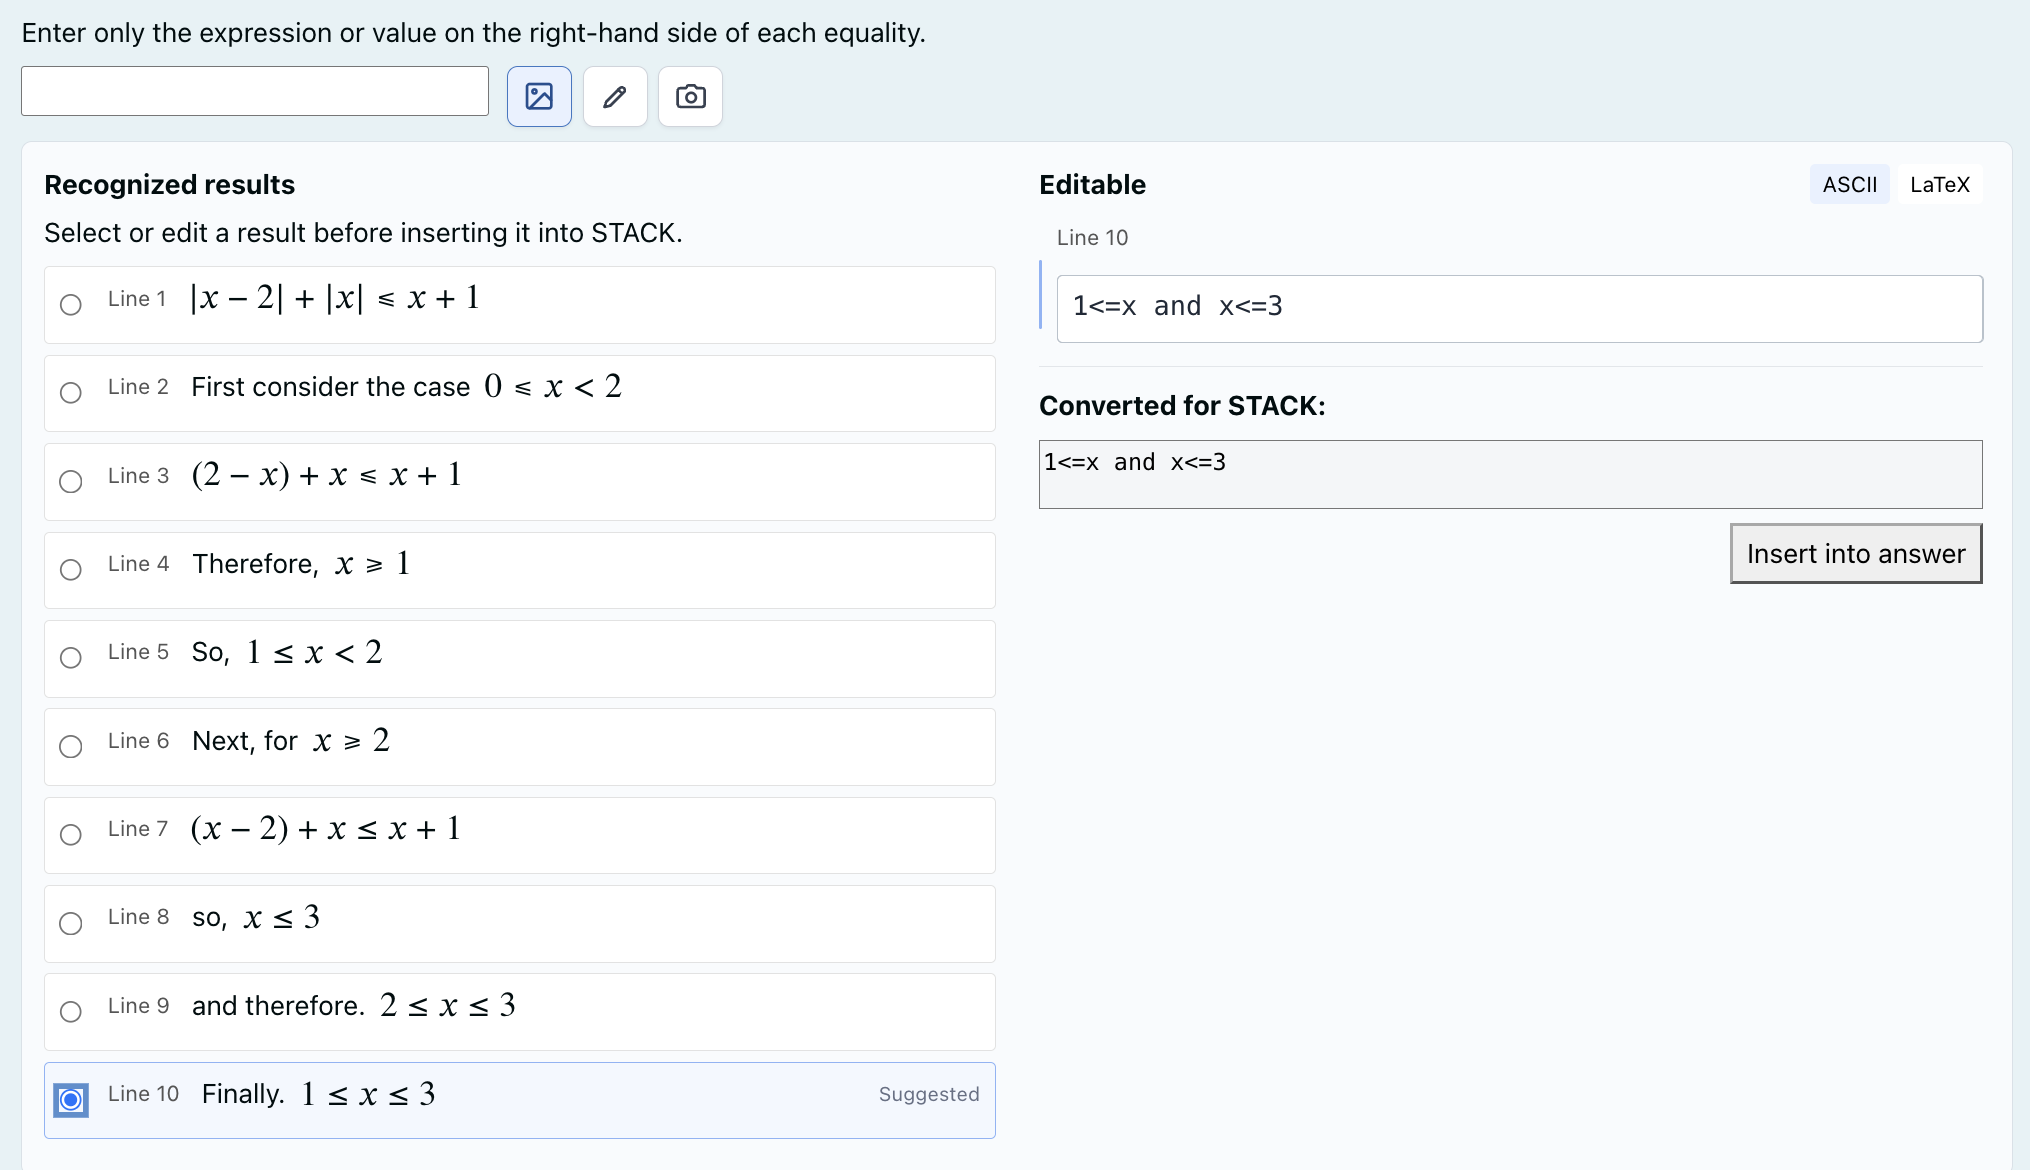
Task: Click the Converted for STACK text area
Action: (x=1511, y=474)
